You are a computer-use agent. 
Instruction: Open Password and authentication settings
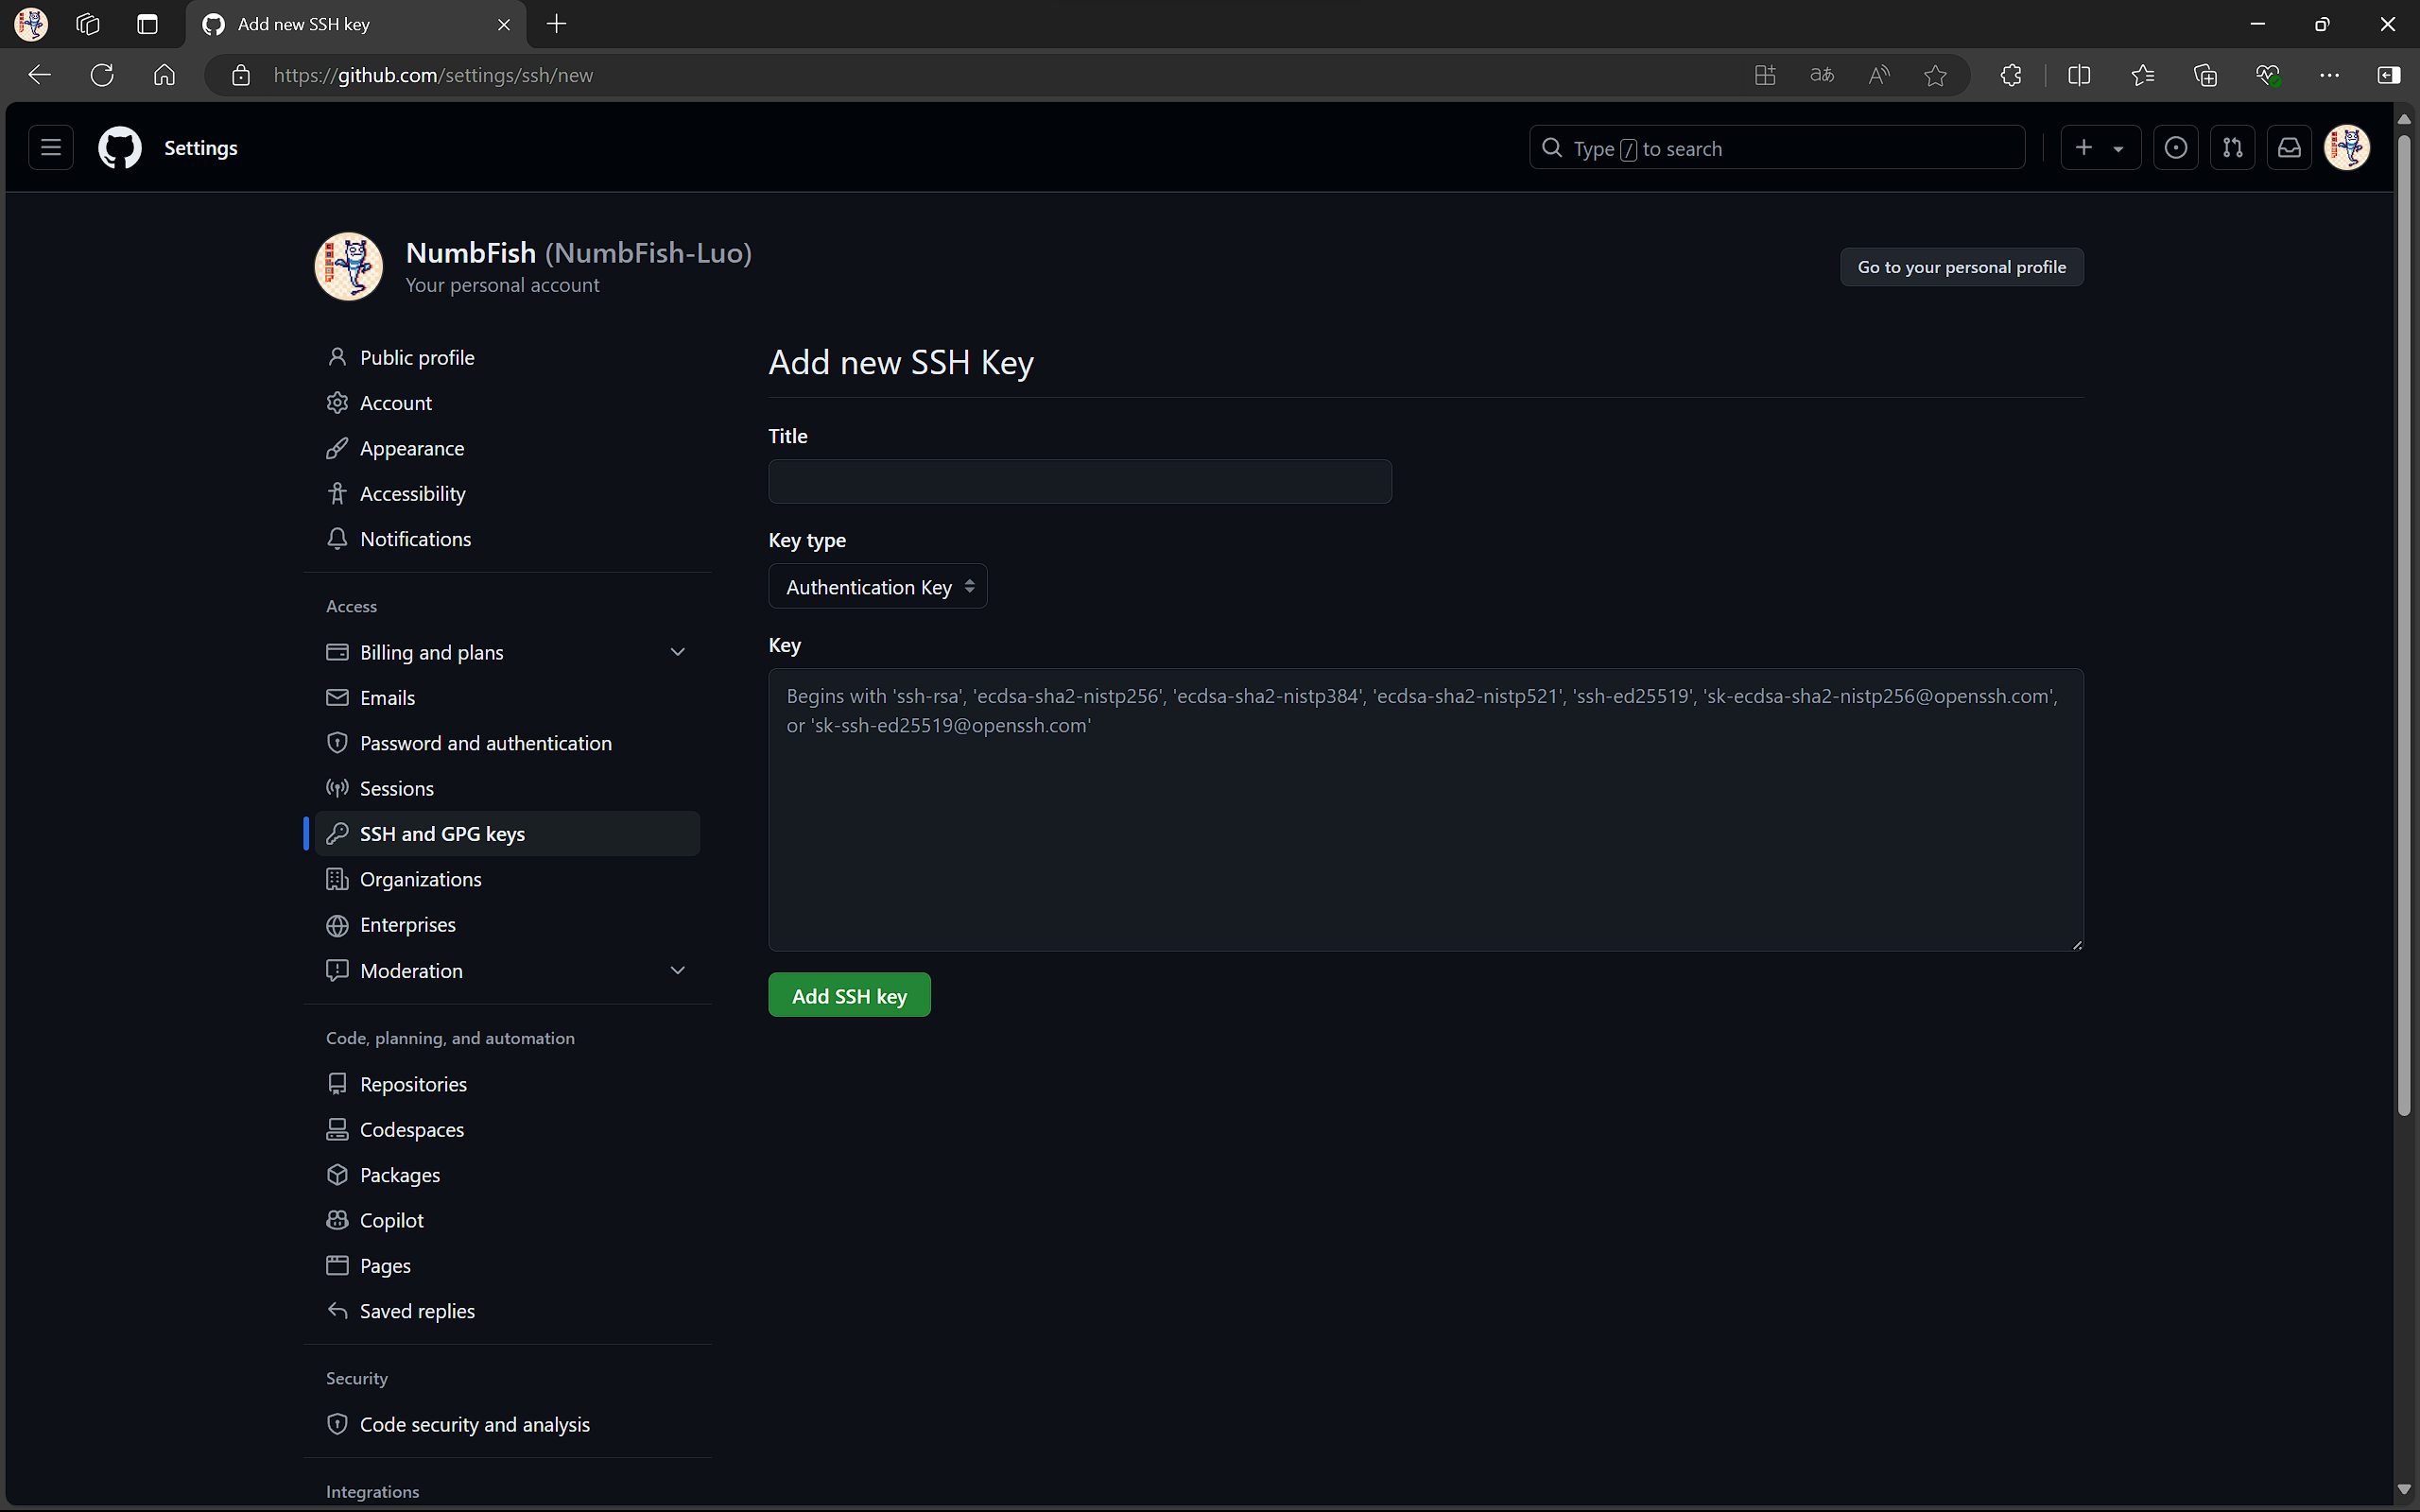[x=507, y=743]
